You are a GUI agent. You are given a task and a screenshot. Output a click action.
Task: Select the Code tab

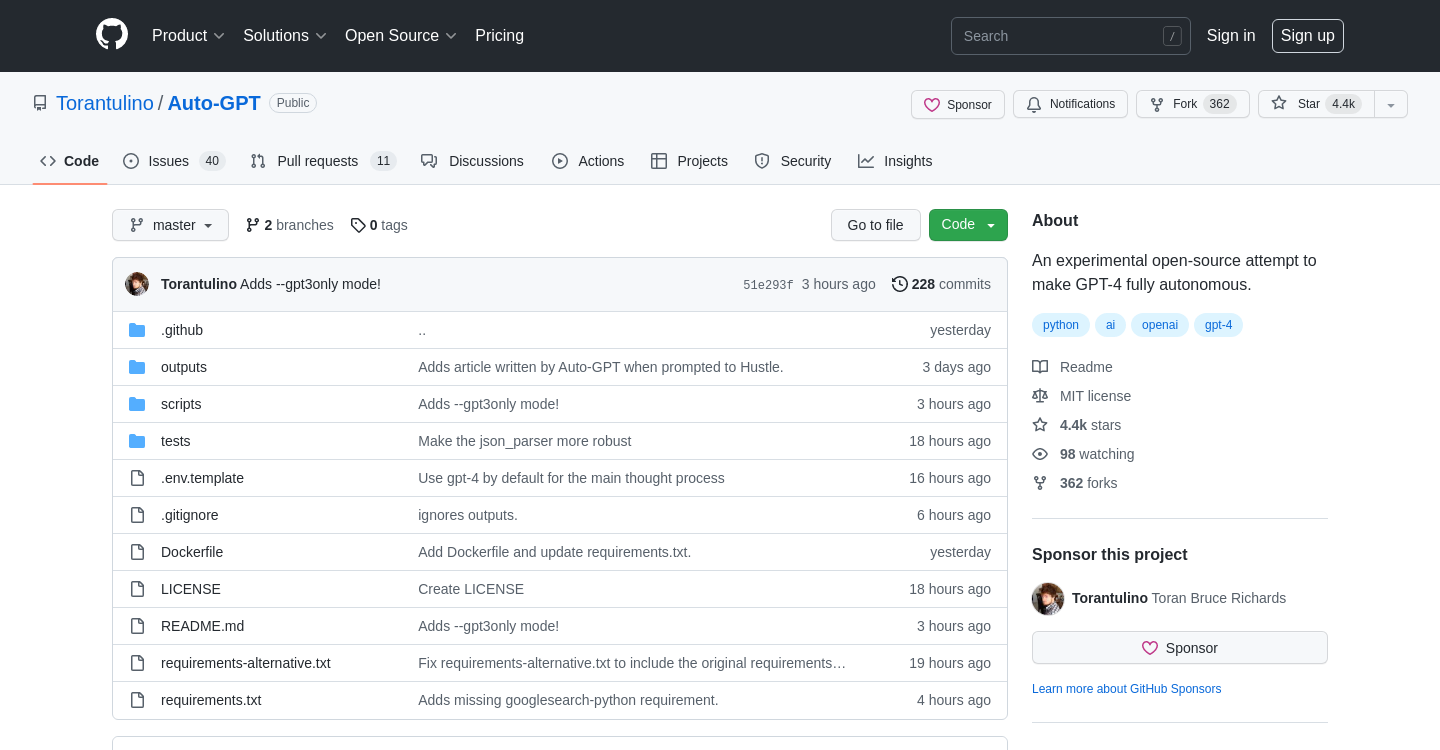(70, 161)
